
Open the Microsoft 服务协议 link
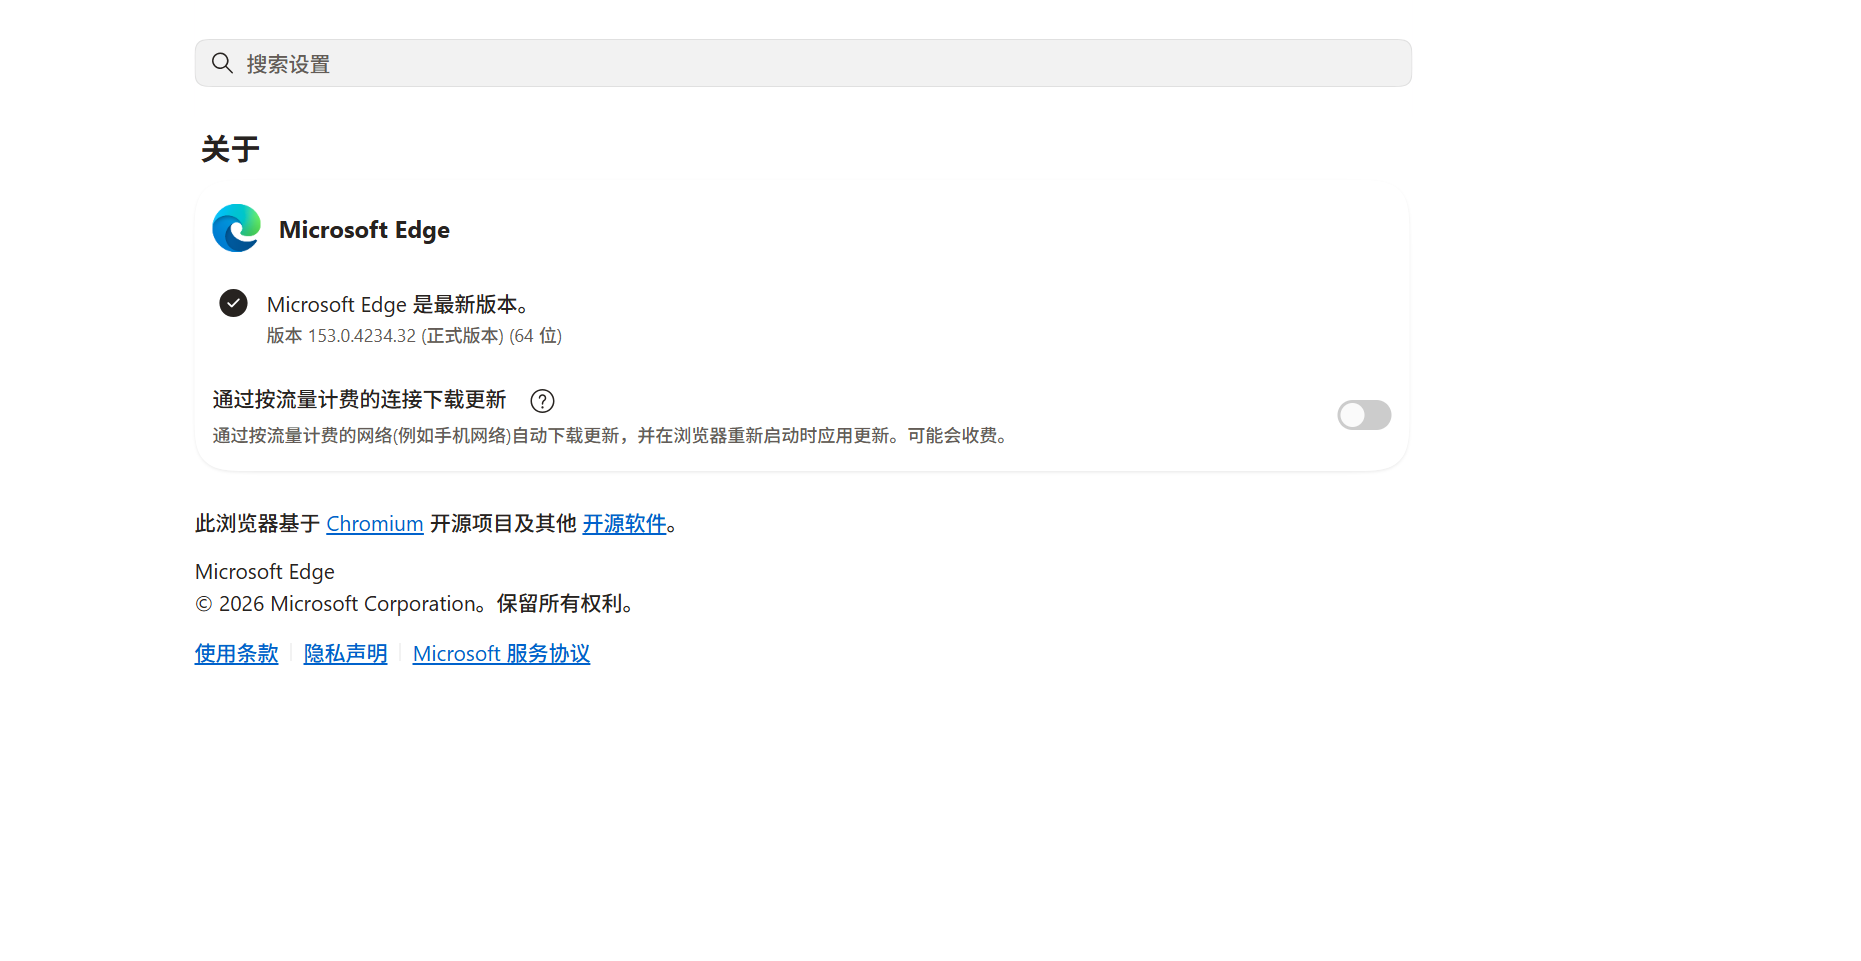[501, 654]
